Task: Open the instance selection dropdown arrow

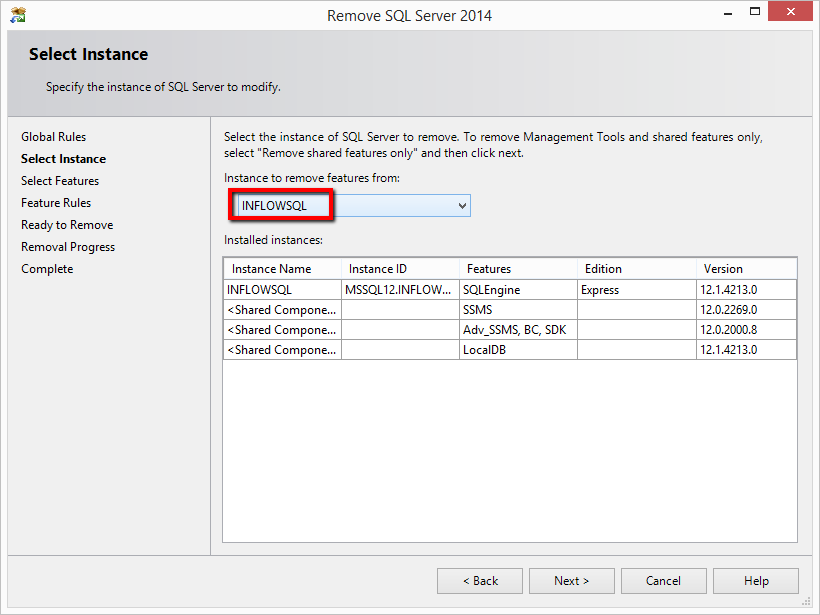Action: (462, 206)
